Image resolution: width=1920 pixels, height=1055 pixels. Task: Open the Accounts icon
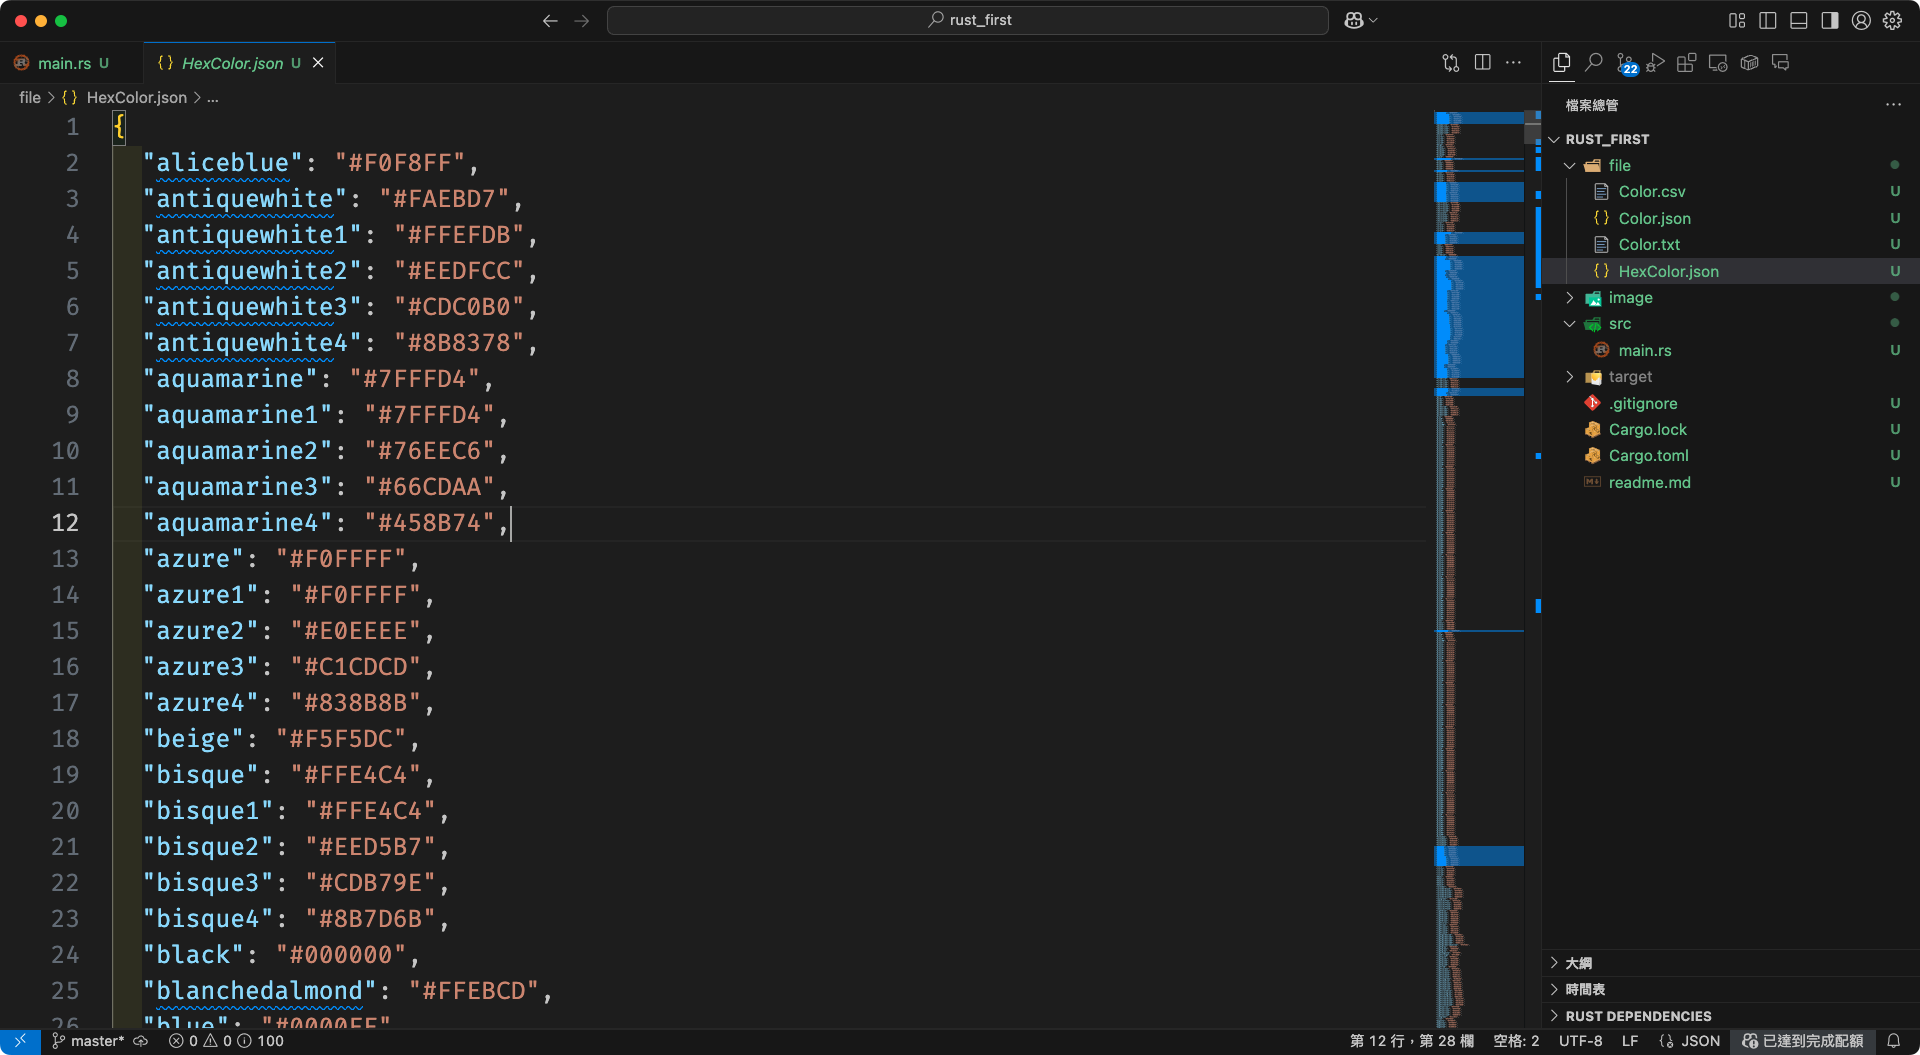[x=1861, y=21]
